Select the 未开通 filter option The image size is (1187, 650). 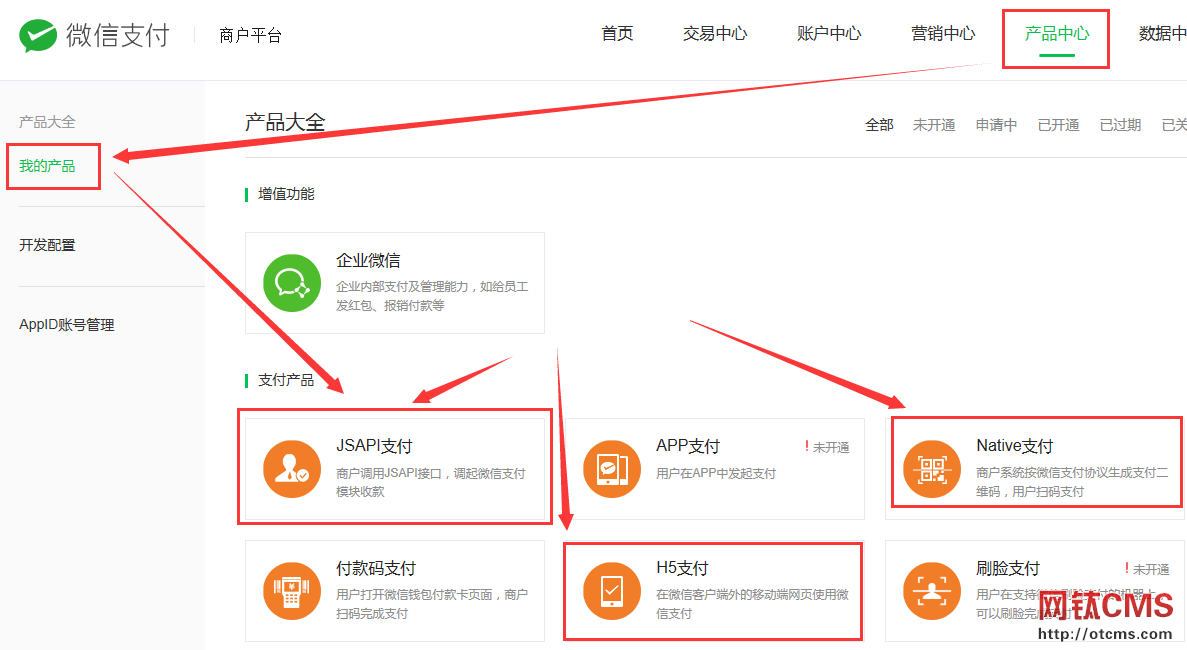point(934,124)
